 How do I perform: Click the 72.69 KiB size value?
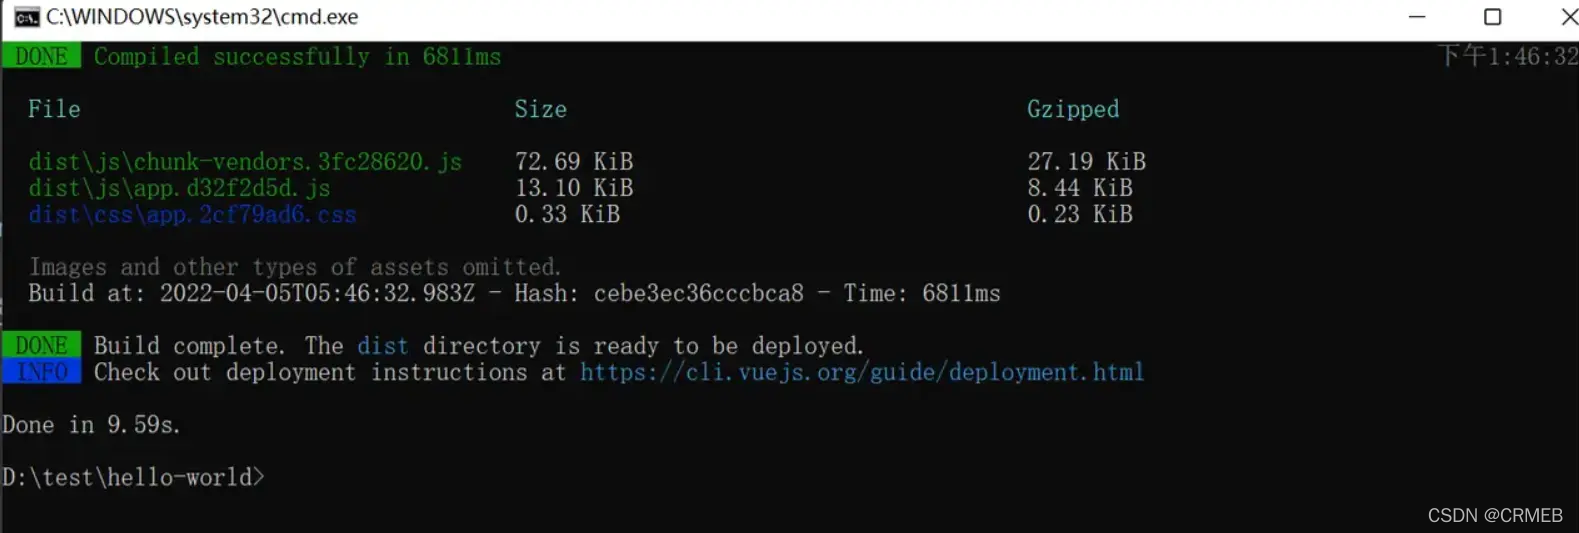point(574,161)
